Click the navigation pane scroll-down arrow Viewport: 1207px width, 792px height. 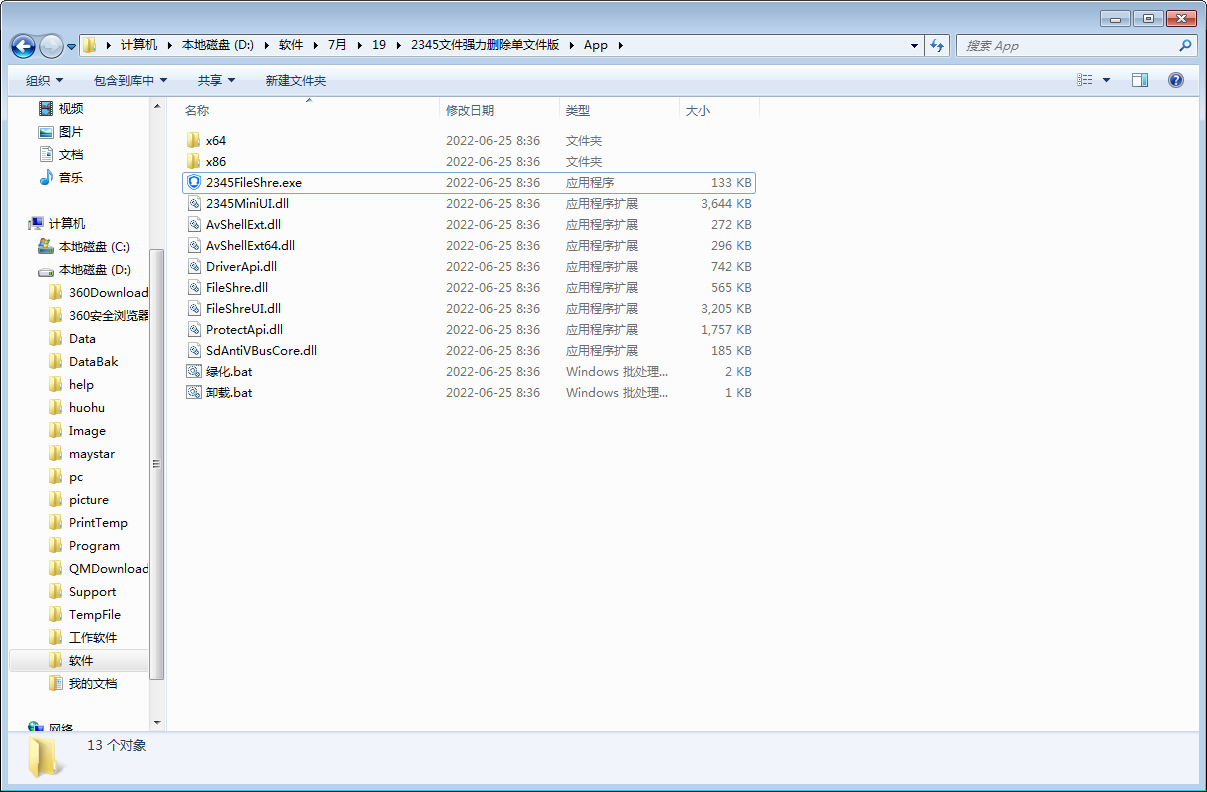coord(157,722)
